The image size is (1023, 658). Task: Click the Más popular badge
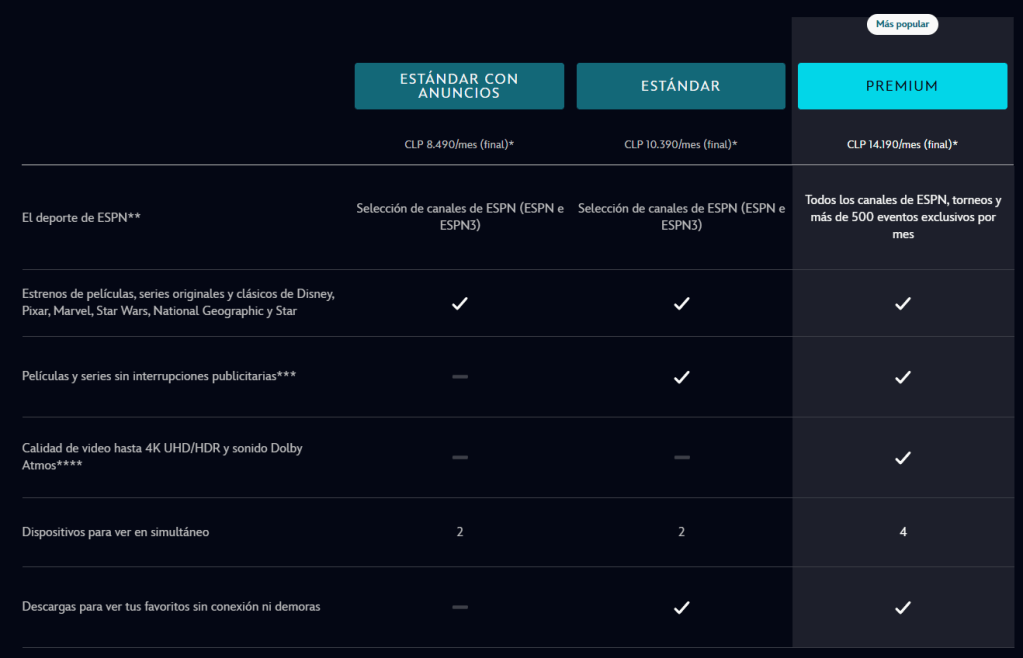[x=902, y=24]
